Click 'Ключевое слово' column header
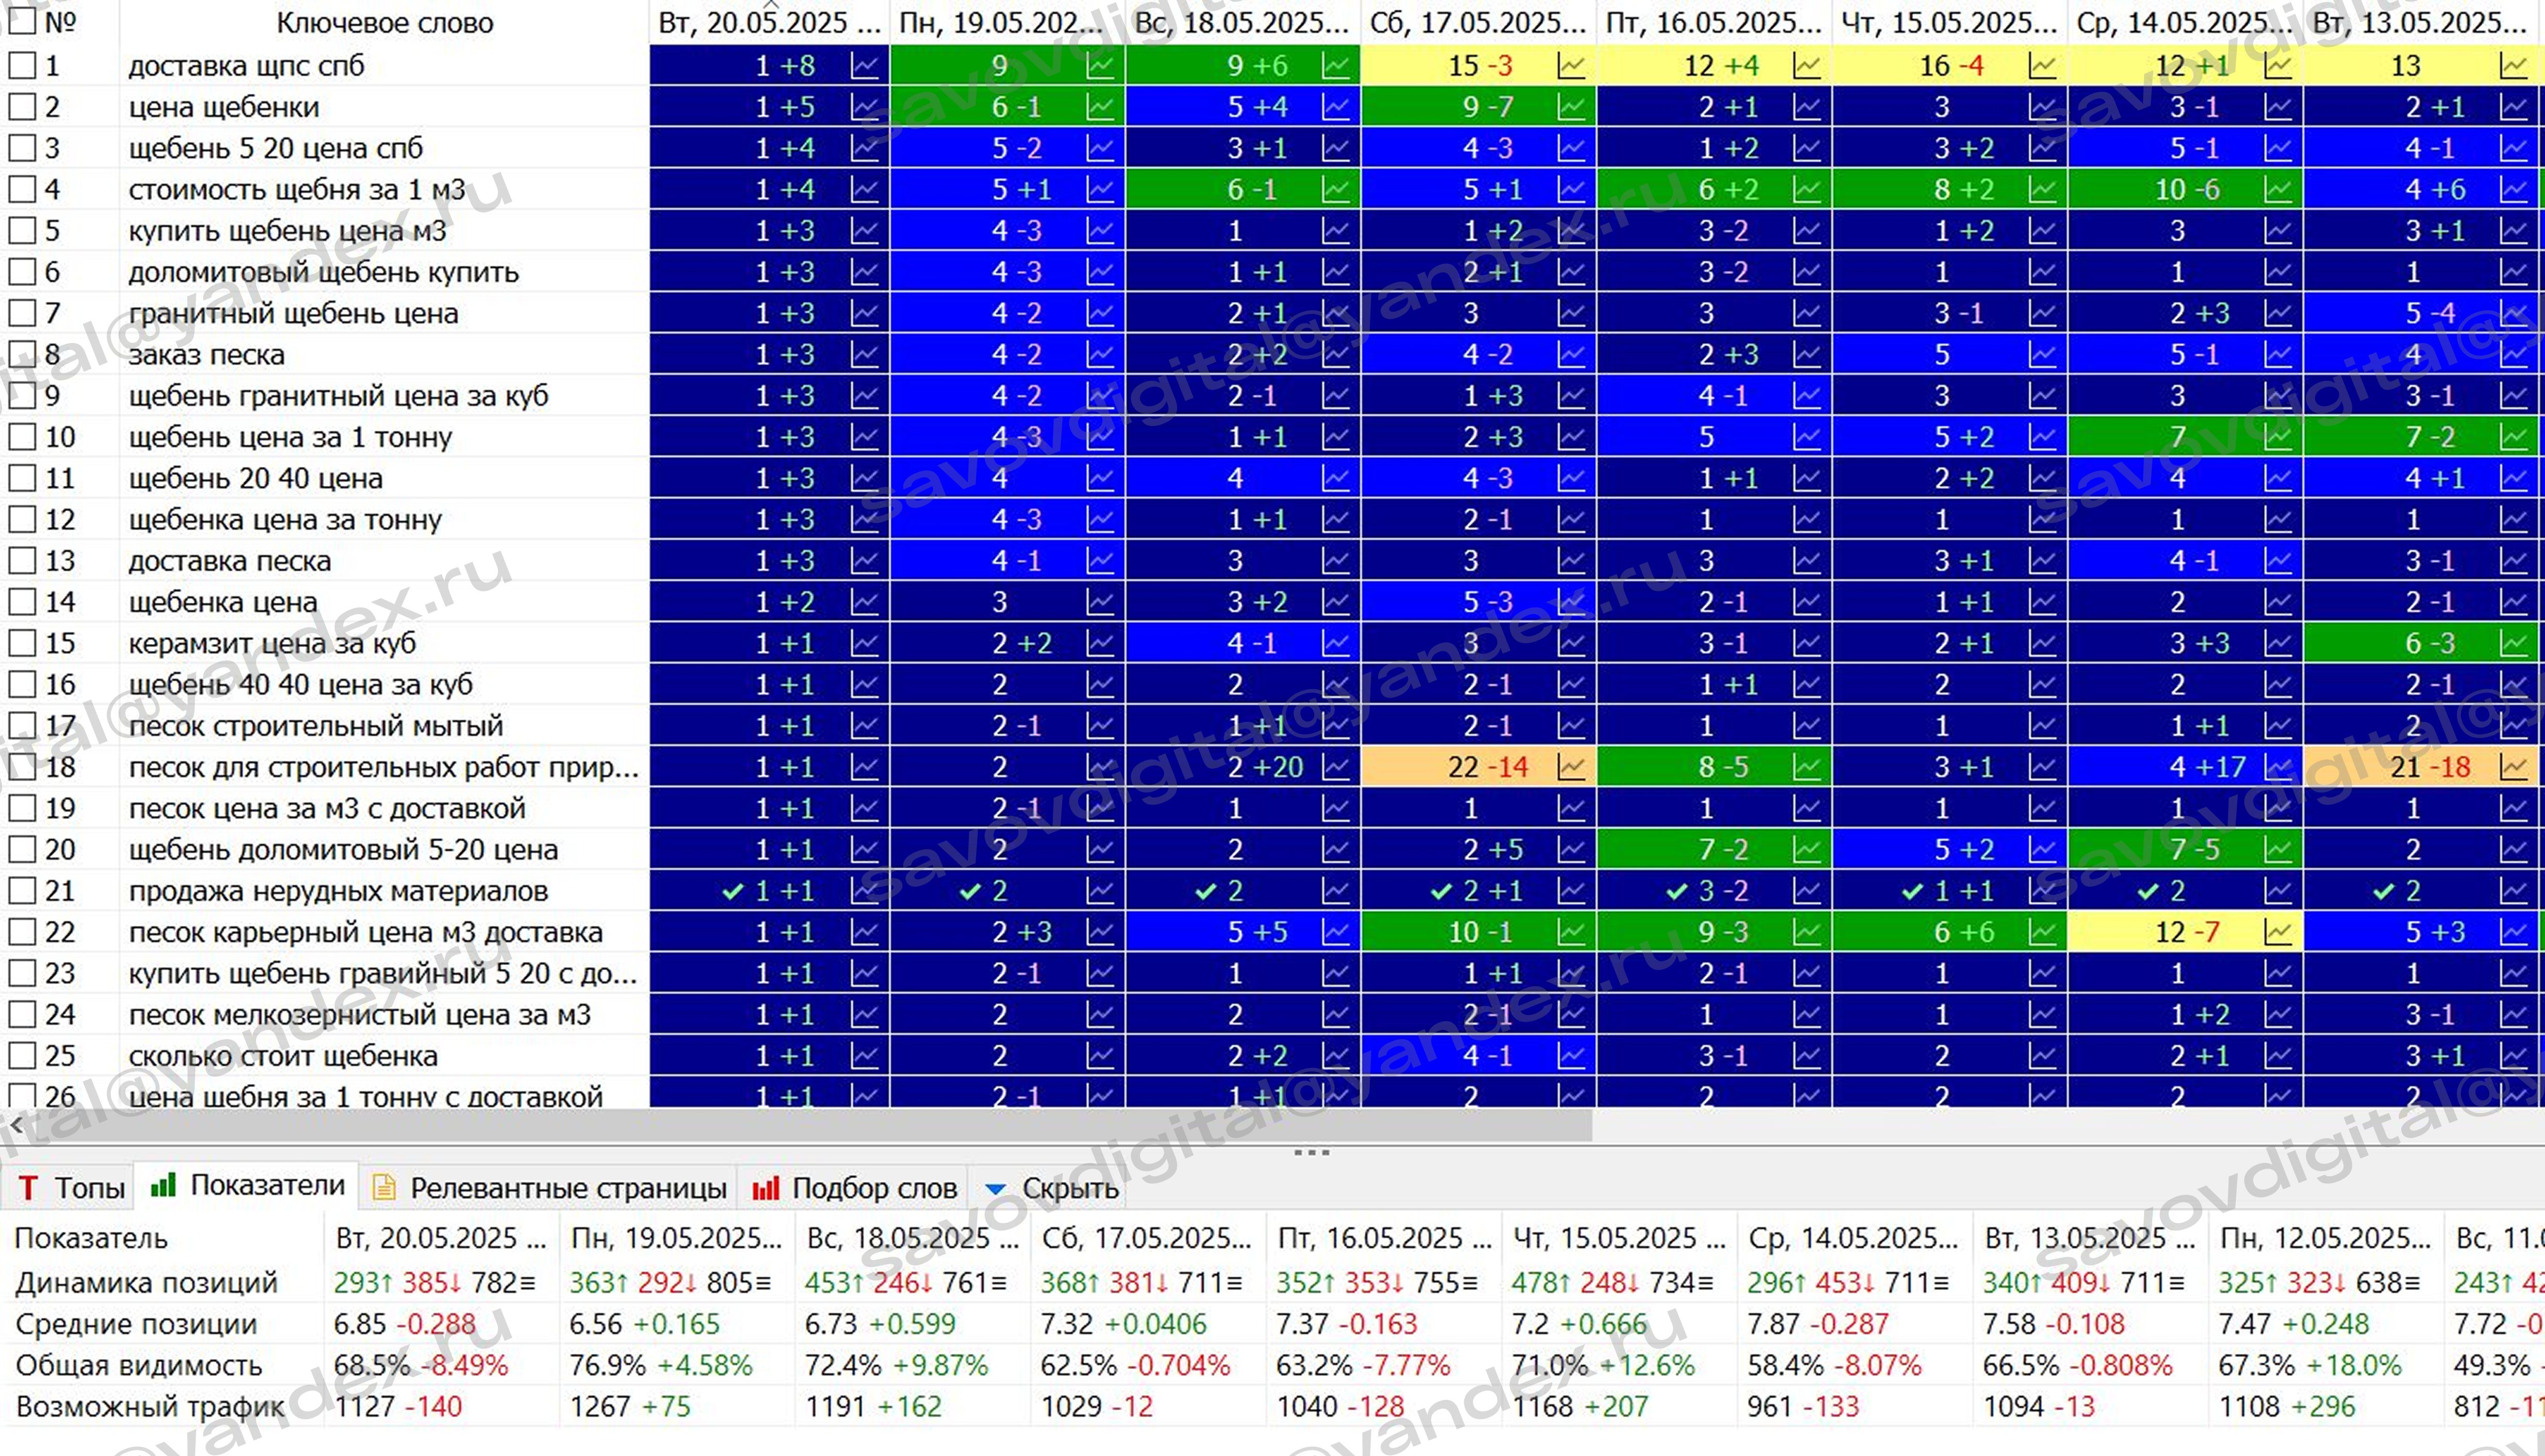2545x1456 pixels. coord(384,22)
